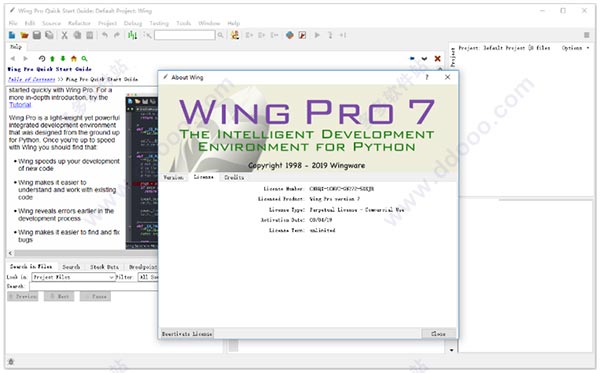Select the Search tab in bottom panel
Image resolution: width=600 pixels, height=373 pixels.
tap(71, 267)
